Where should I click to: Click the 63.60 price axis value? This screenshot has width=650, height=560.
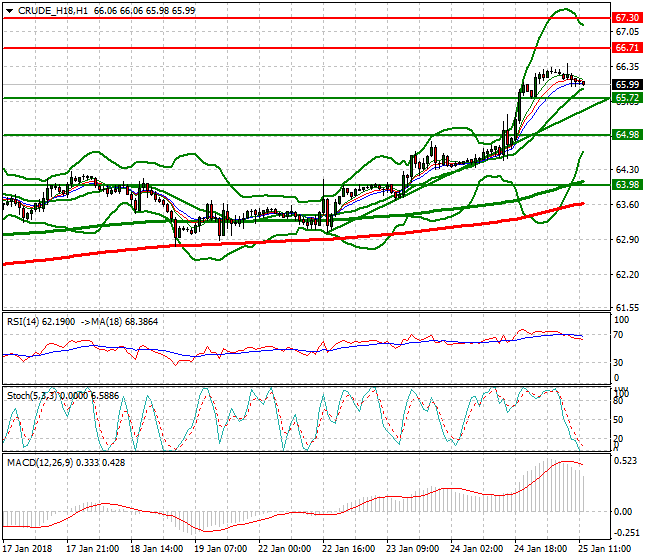(627, 205)
